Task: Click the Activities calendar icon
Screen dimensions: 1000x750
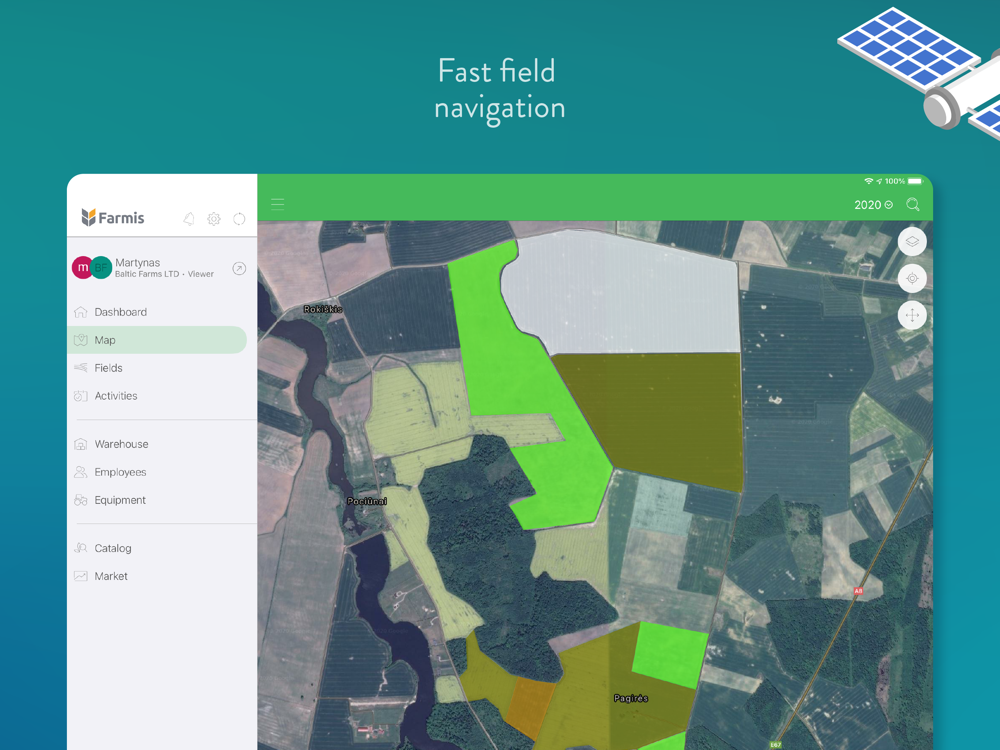Action: pos(80,396)
